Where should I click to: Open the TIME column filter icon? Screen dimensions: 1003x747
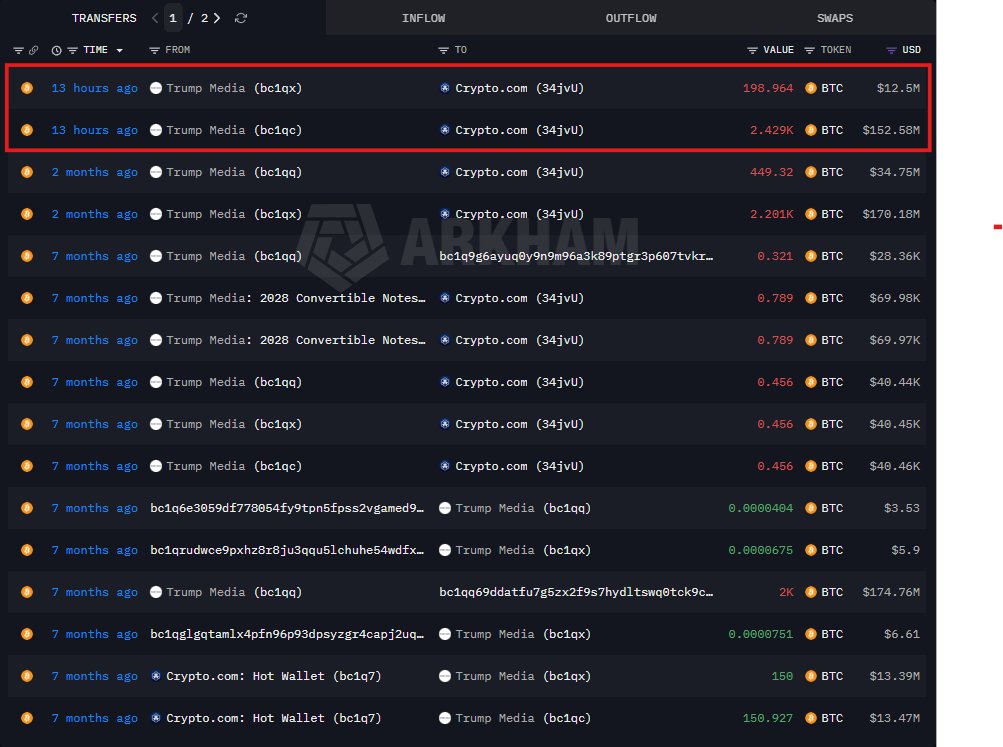point(72,50)
